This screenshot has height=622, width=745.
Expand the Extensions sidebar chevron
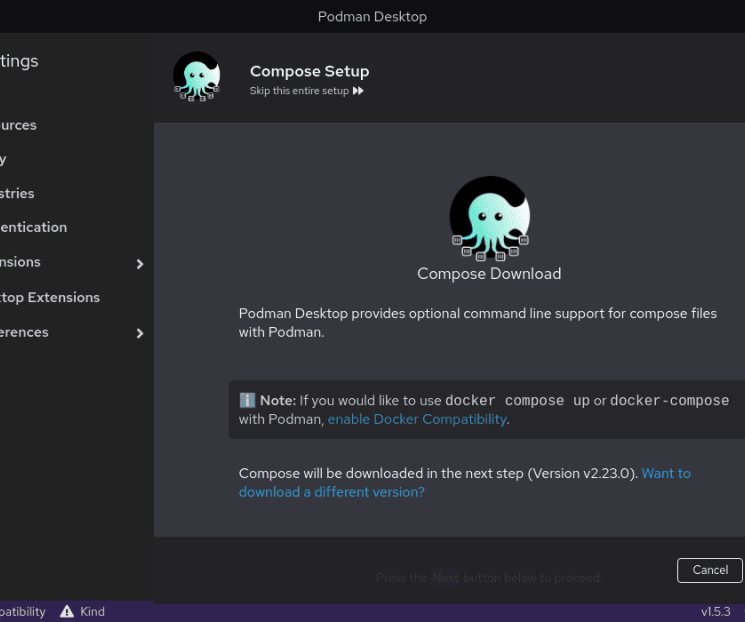tap(140, 264)
